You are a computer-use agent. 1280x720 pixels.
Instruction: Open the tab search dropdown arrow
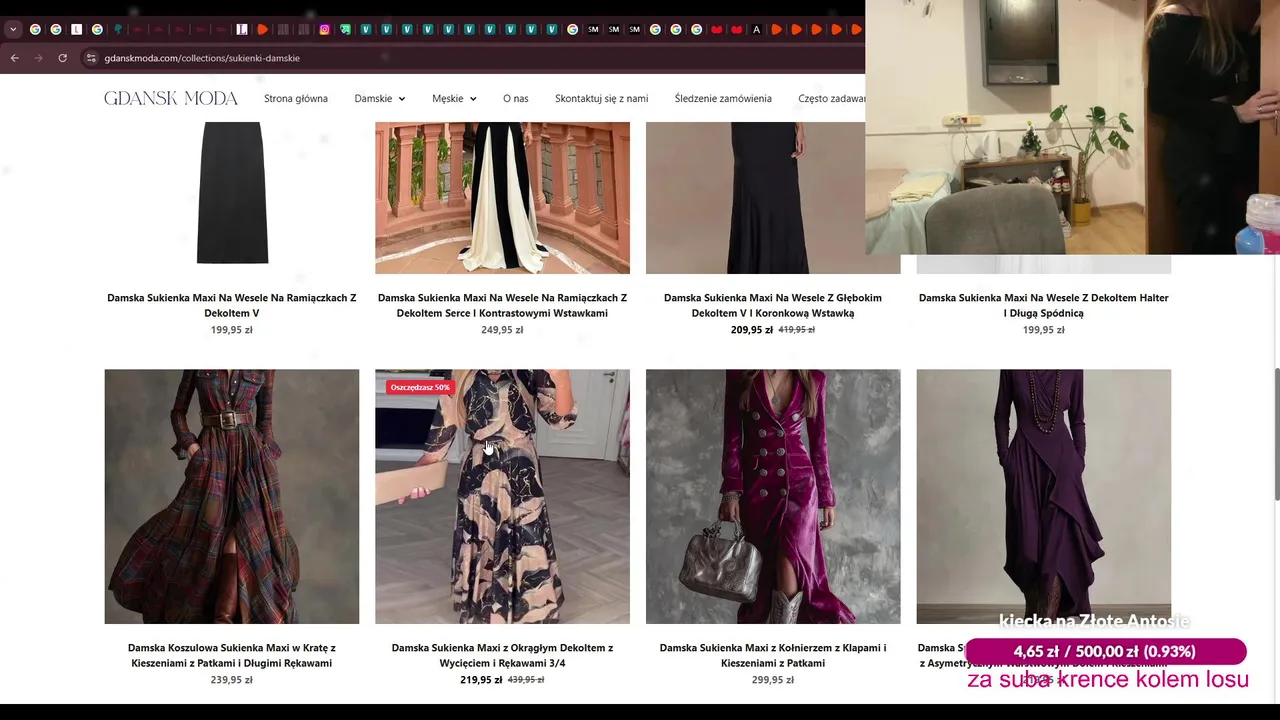(13, 29)
